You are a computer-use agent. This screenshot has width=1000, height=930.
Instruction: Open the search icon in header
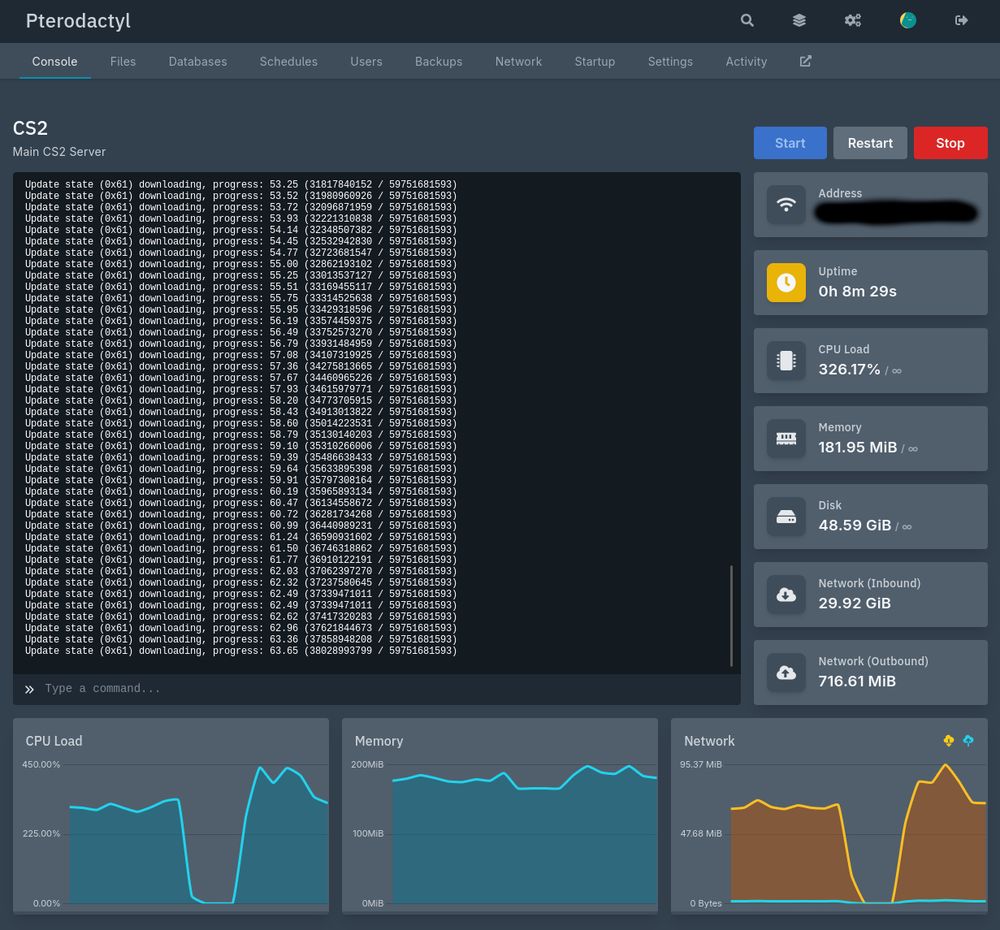[x=747, y=20]
